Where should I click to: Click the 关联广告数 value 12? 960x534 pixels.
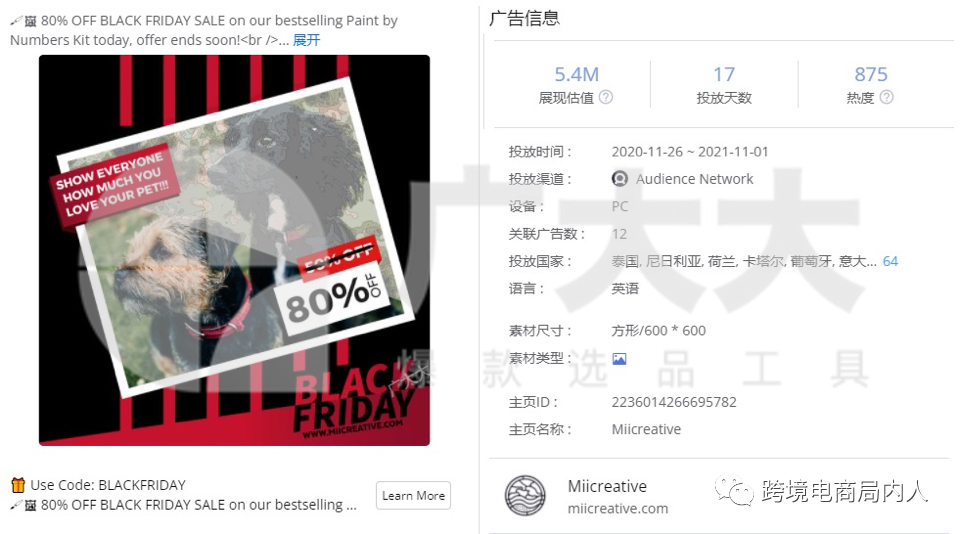[x=619, y=234]
